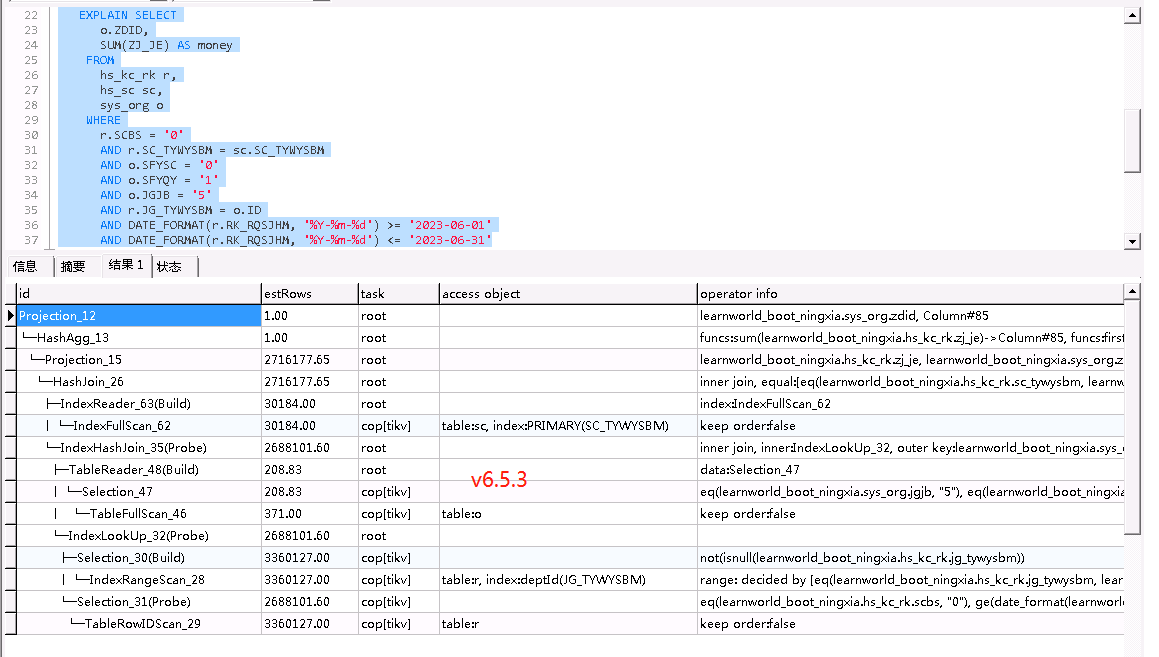Click access object table:r in TableRowIDScan_29 row
1159x657 pixels.
(568, 624)
